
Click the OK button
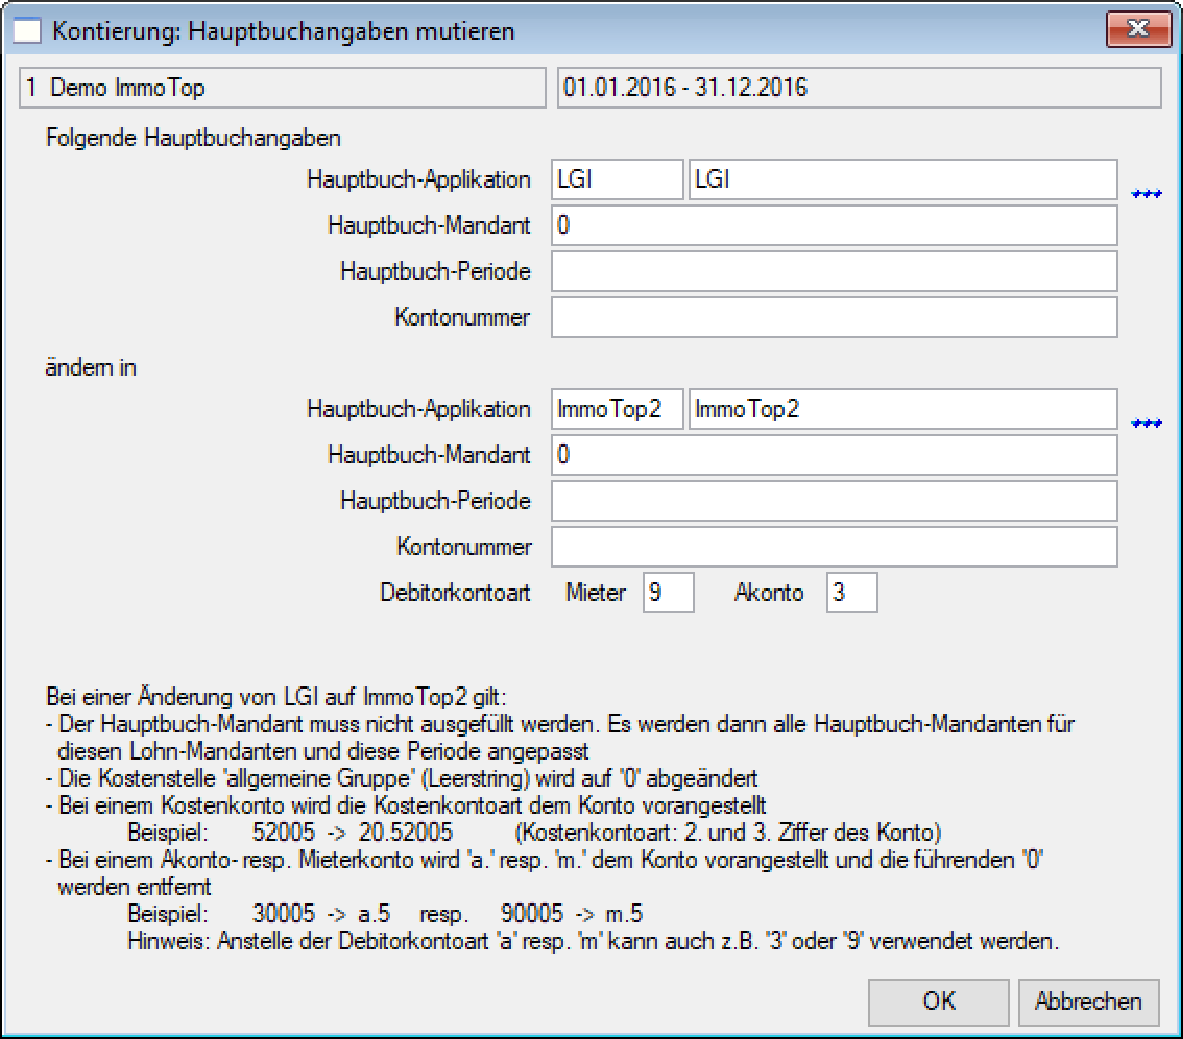[938, 1002]
